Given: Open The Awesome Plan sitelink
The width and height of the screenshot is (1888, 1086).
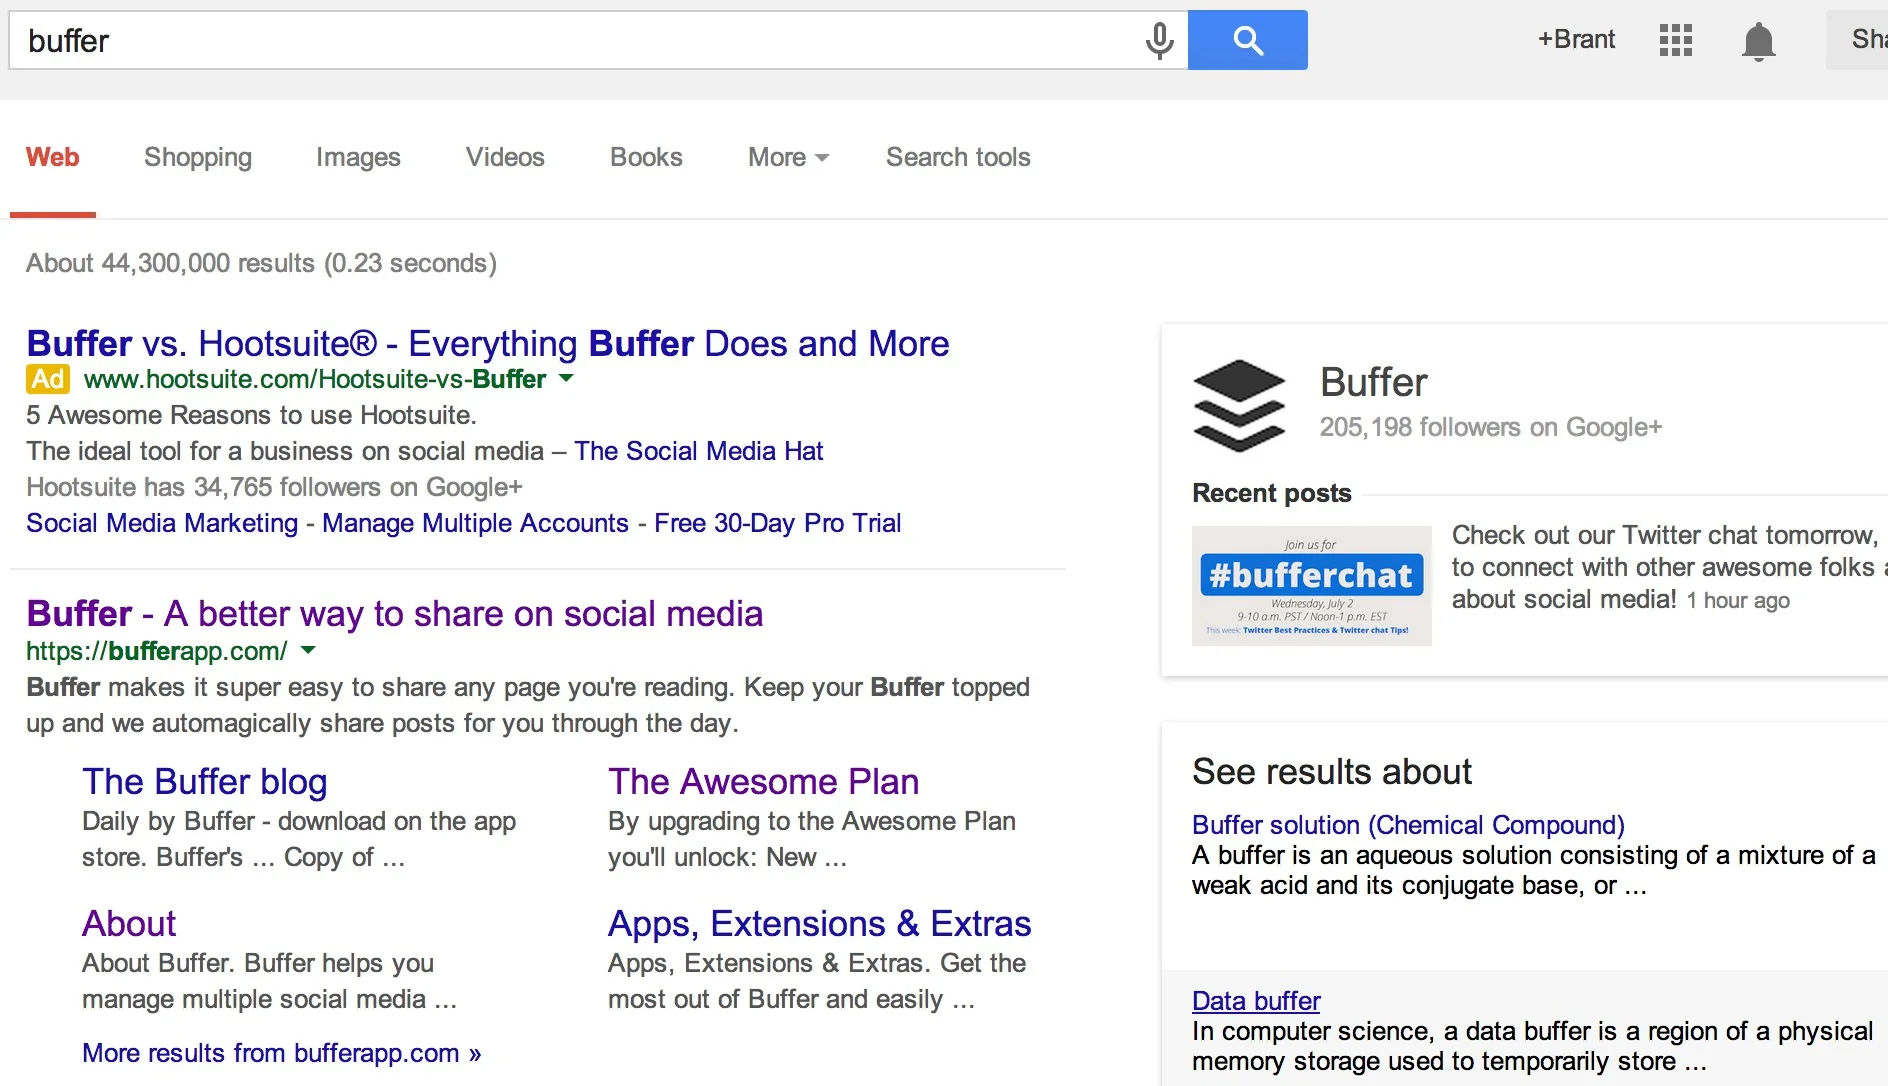Looking at the screenshot, I should point(764,781).
